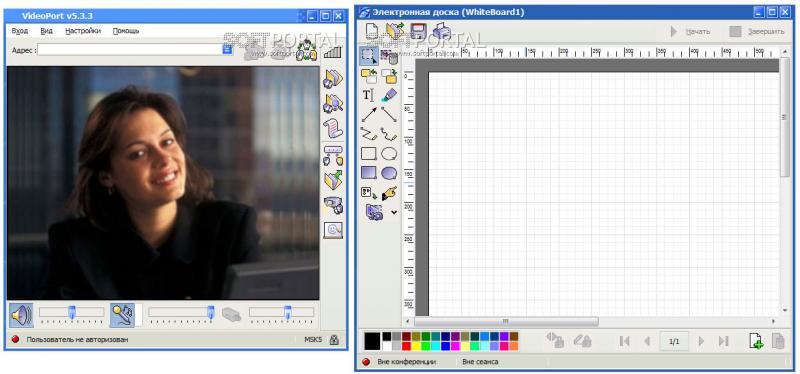Open the Настройки menu in VideoPort
Screen dimensions: 800x374
(x=83, y=31)
